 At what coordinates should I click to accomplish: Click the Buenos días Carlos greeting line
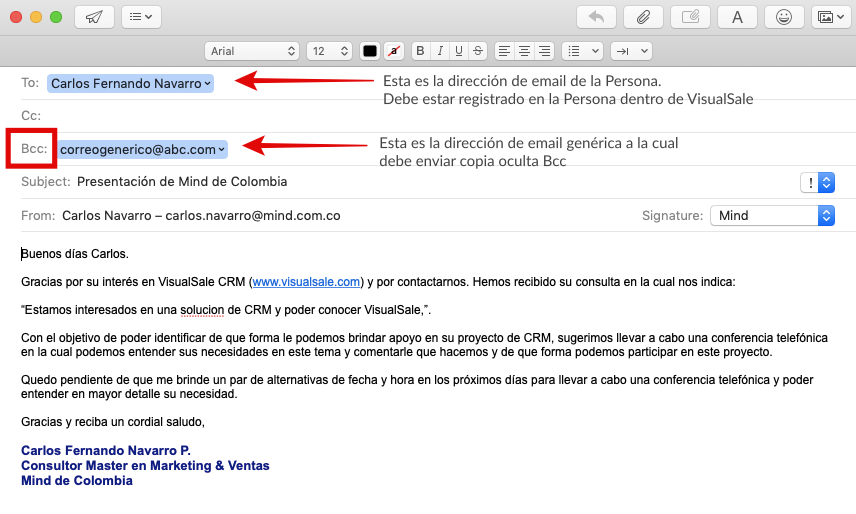75,254
